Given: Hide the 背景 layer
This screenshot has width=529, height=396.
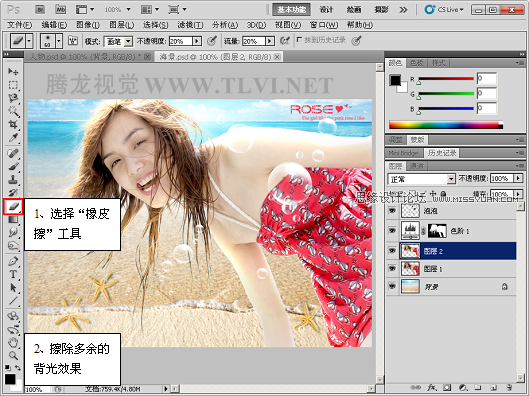Looking at the screenshot, I should pyautogui.click(x=392, y=287).
